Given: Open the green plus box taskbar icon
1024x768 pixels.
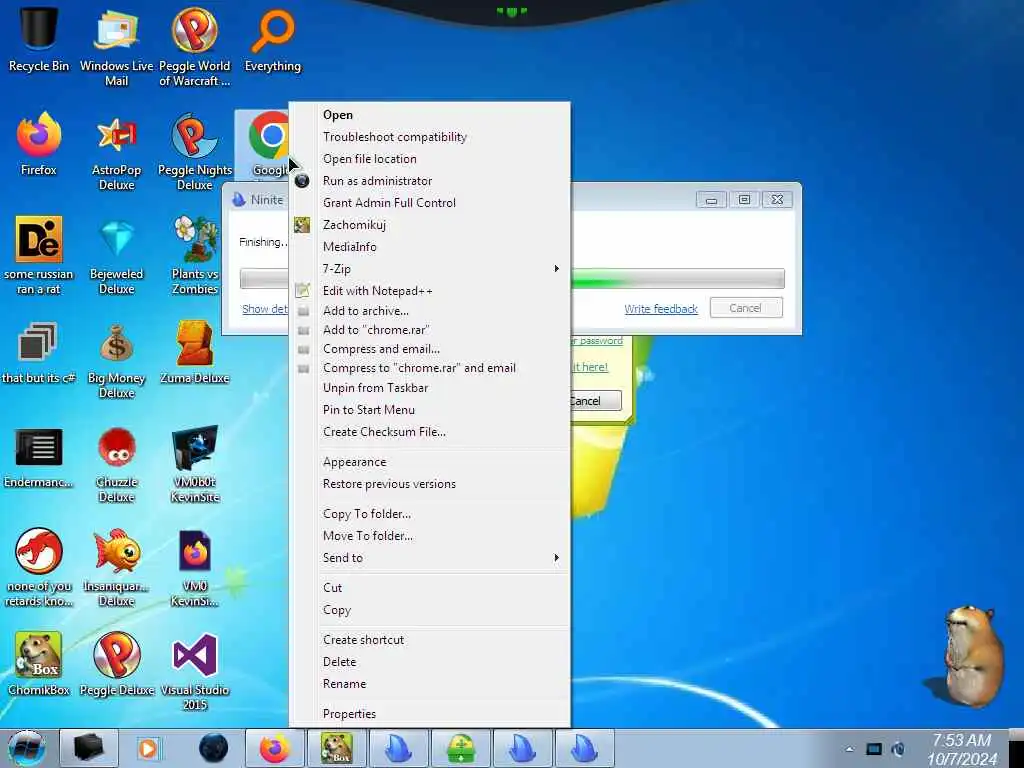Looking at the screenshot, I should point(460,748).
